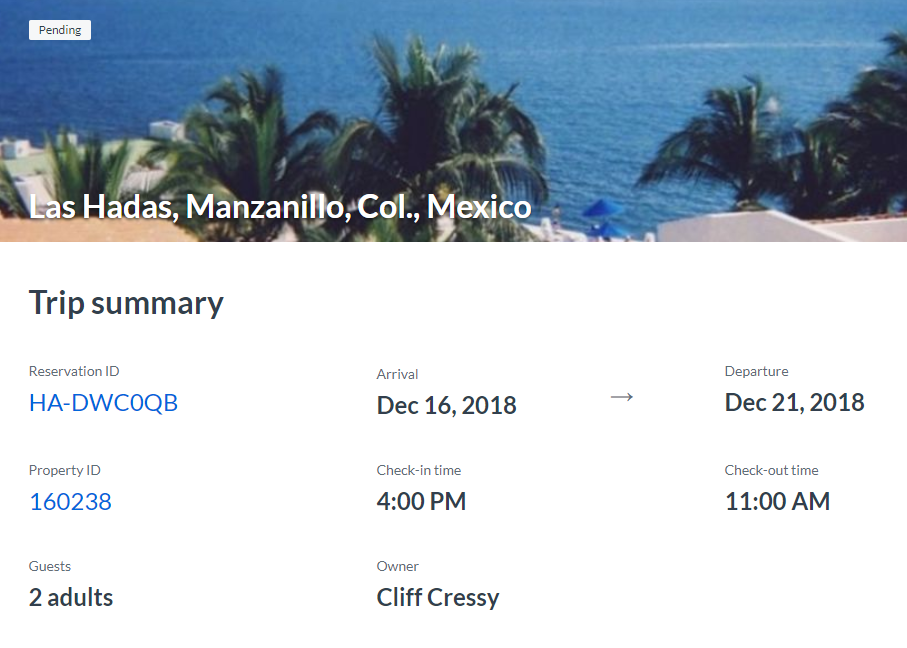This screenshot has height=648, width=907.
Task: Click the Pending status badge
Action: click(60, 30)
